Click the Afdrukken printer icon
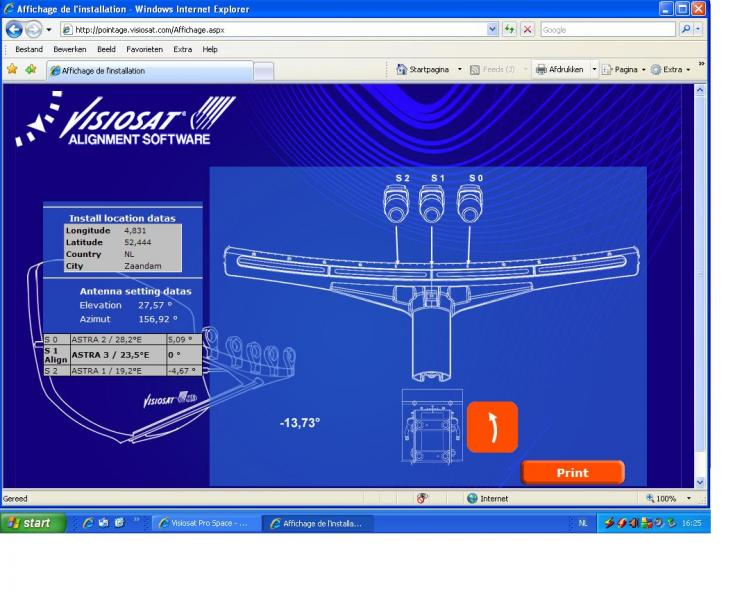 541,70
